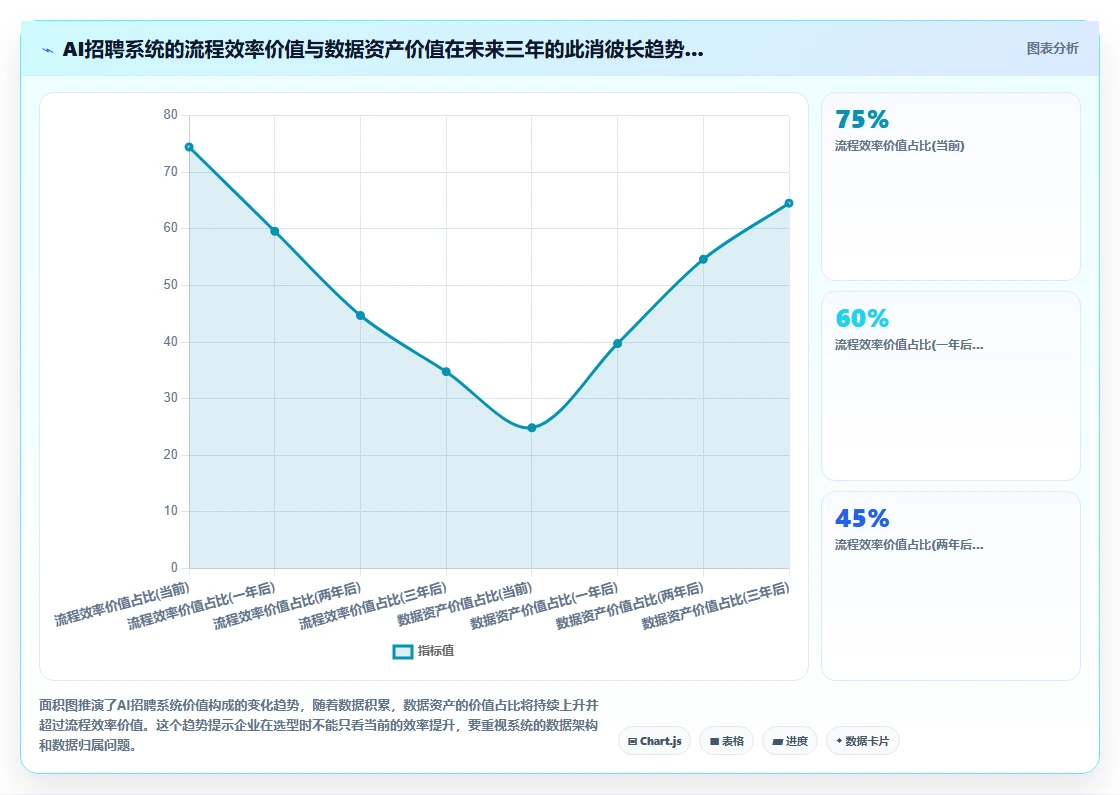
Task: Click the y-axis value 20
Action: pos(170,454)
